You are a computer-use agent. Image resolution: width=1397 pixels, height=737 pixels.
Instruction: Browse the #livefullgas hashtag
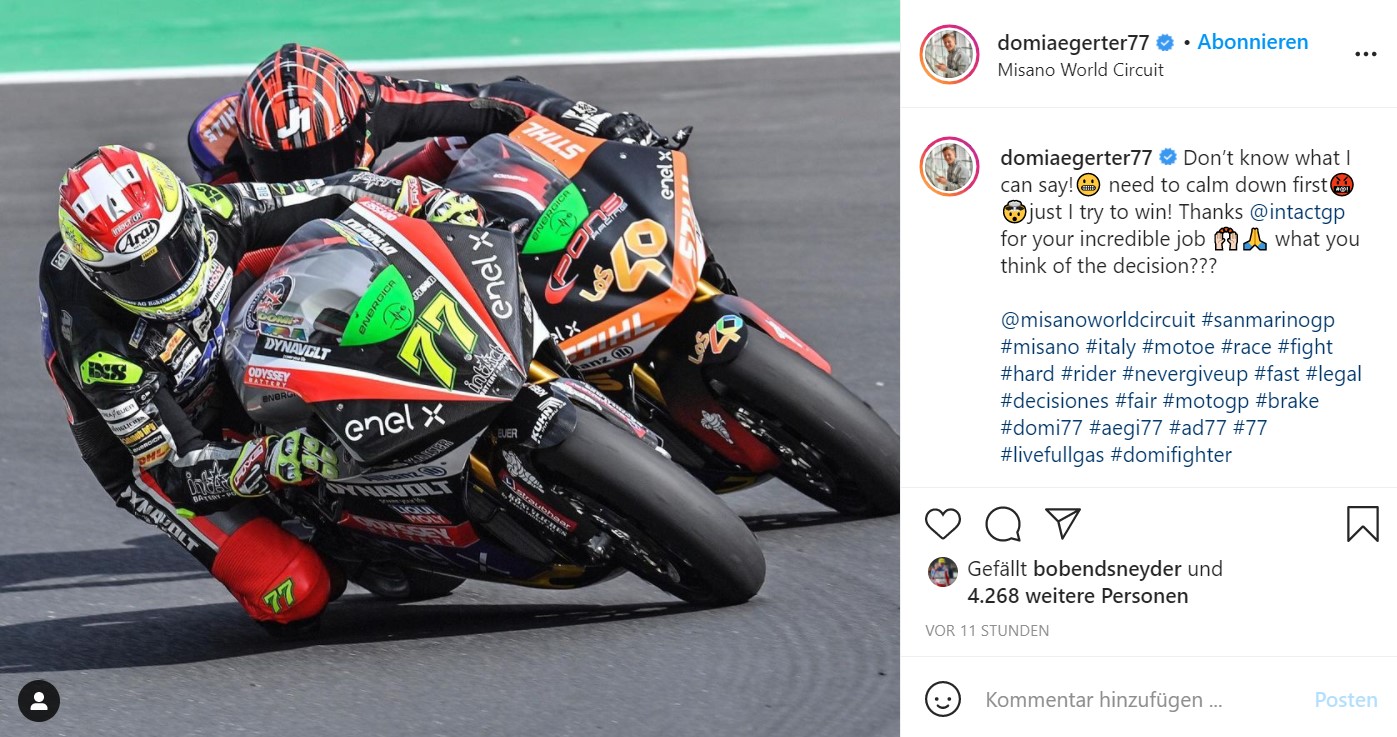click(x=1053, y=455)
